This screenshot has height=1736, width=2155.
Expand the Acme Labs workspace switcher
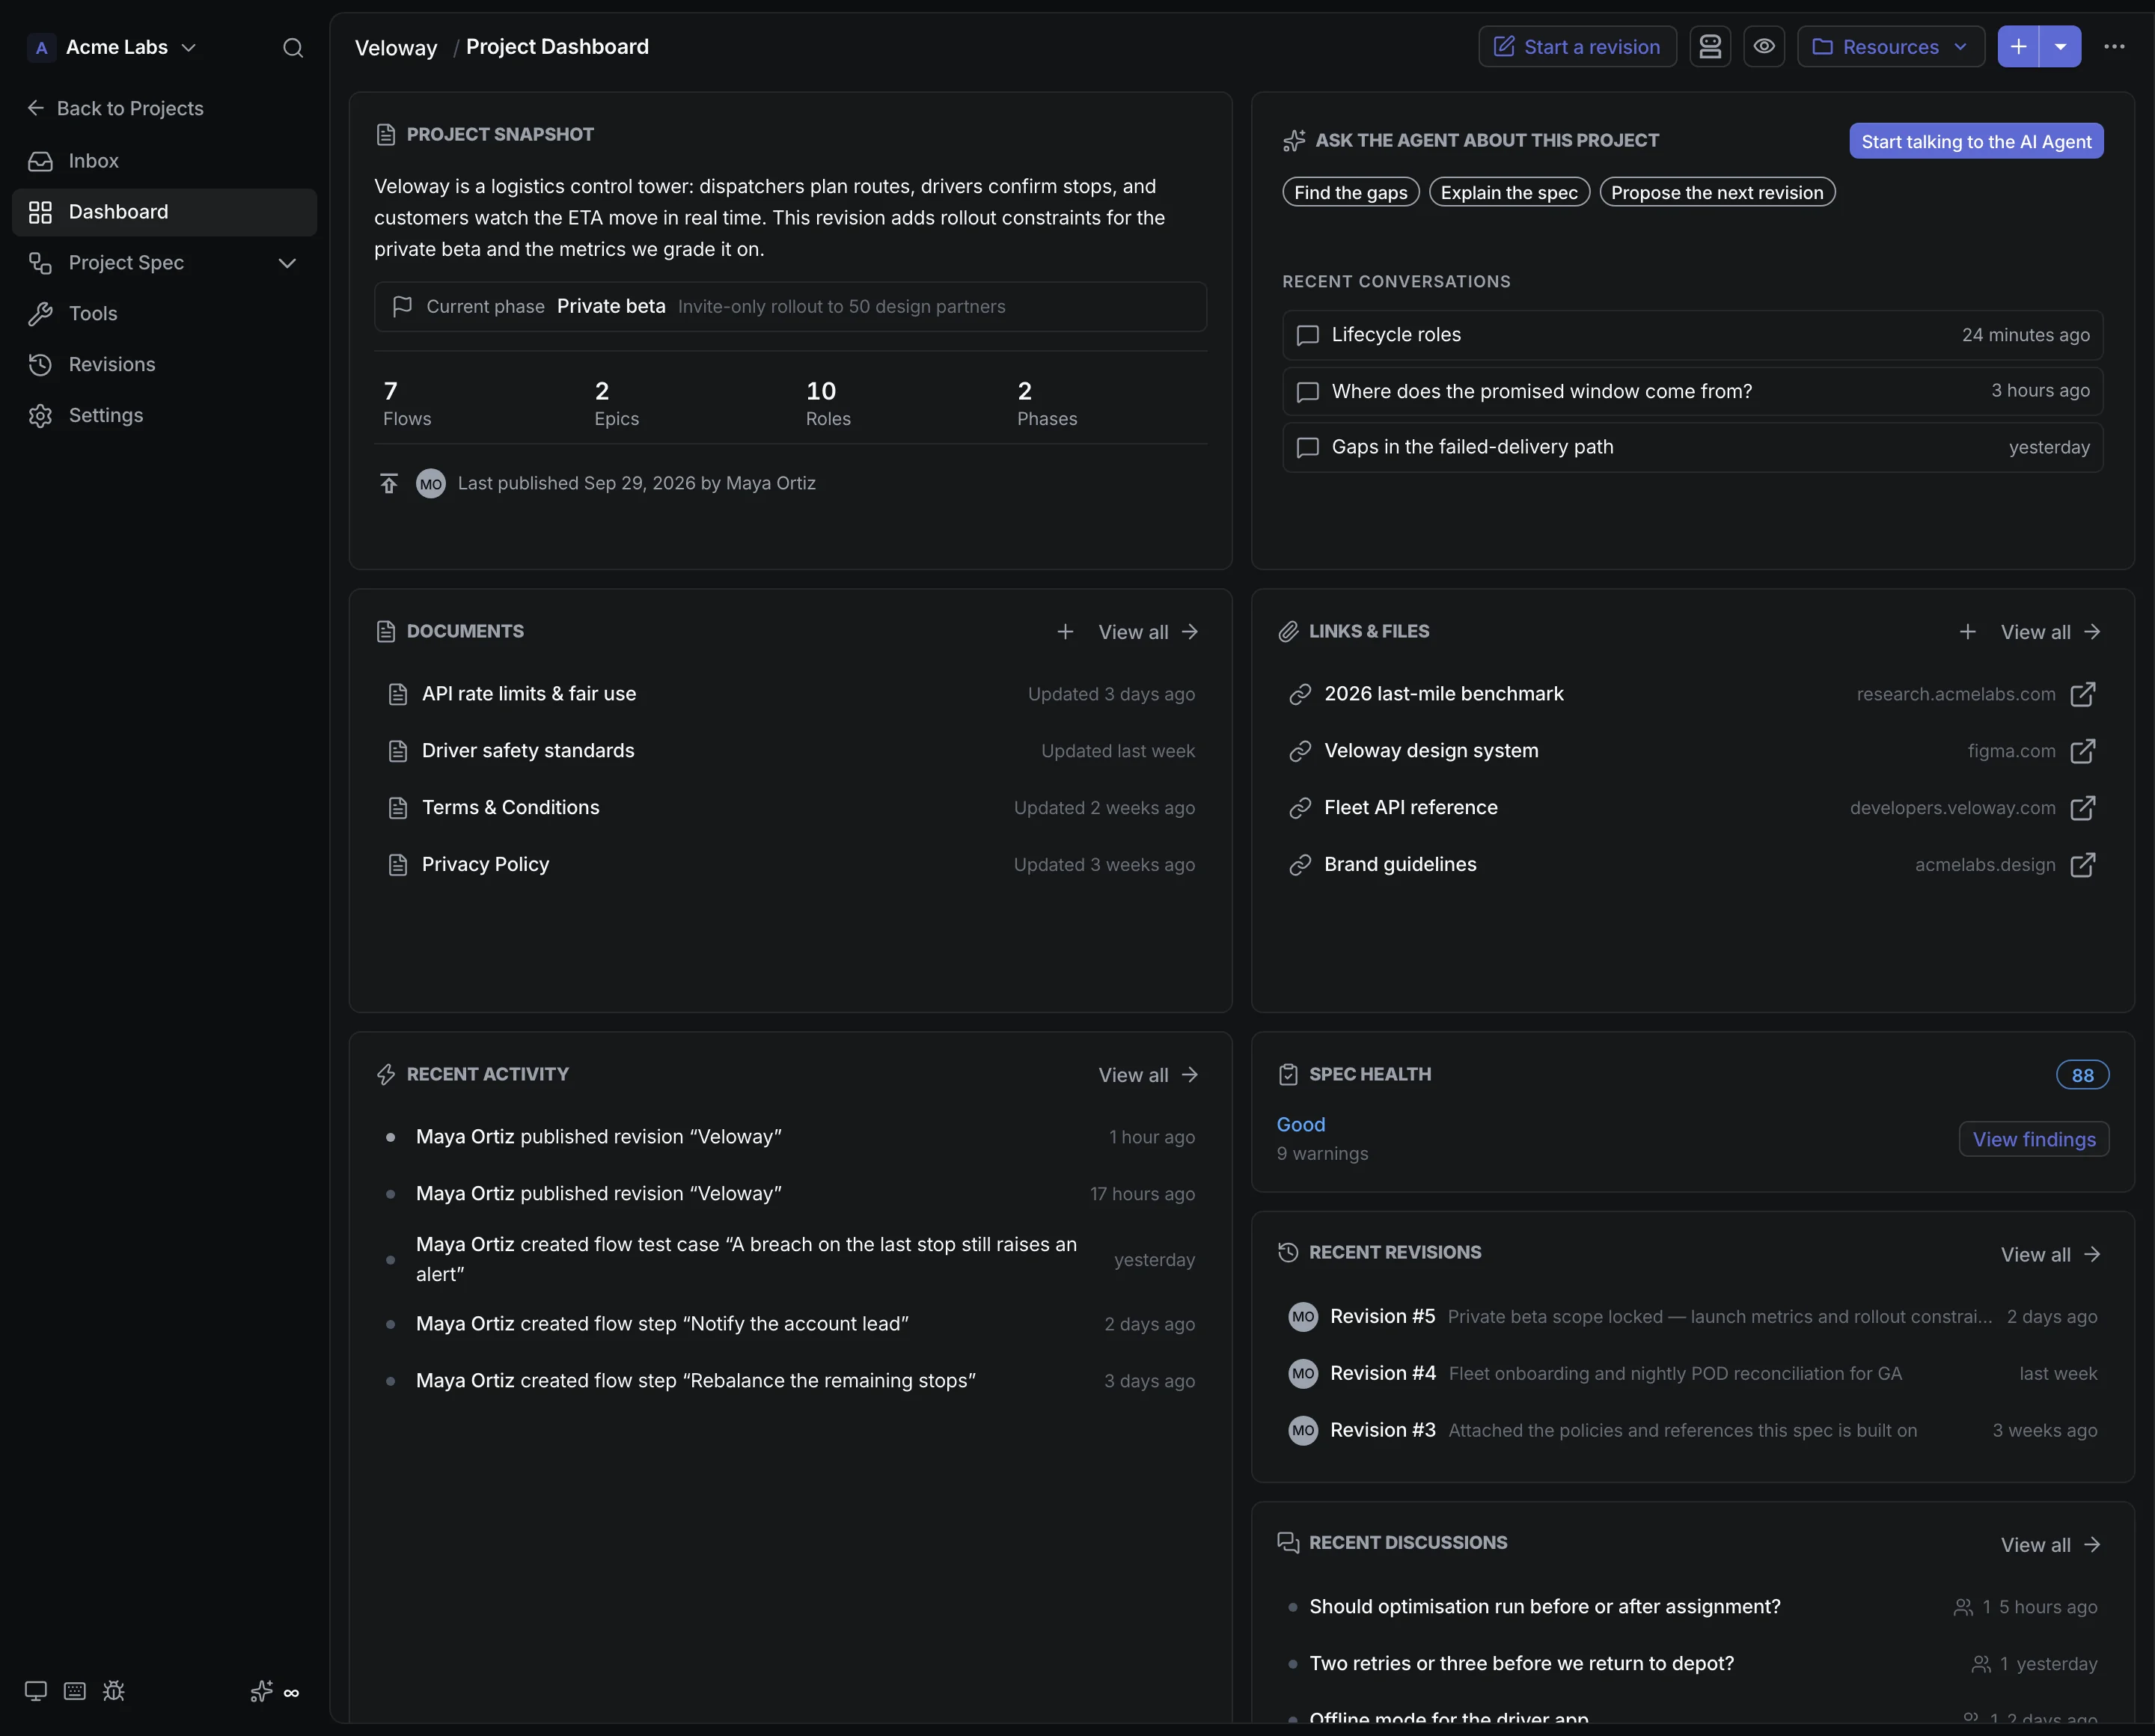(x=112, y=47)
